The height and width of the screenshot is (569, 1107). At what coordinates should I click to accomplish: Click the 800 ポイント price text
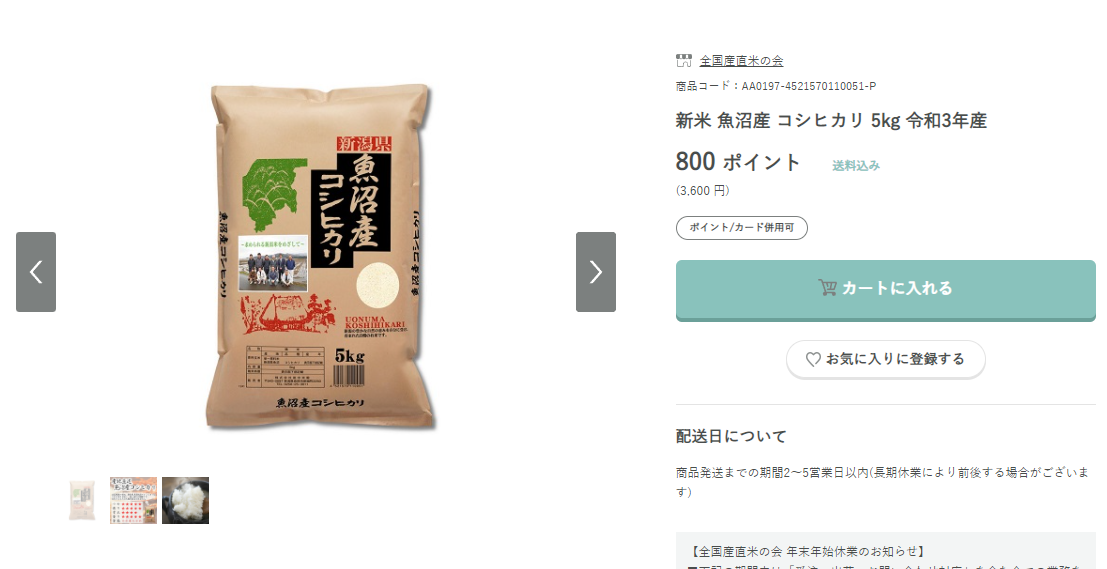pos(738,162)
